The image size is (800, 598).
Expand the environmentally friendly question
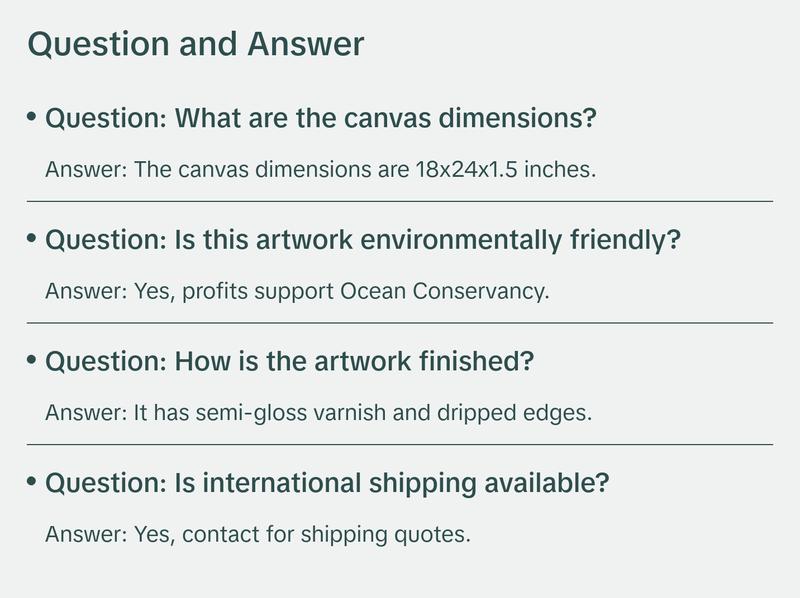click(363, 241)
